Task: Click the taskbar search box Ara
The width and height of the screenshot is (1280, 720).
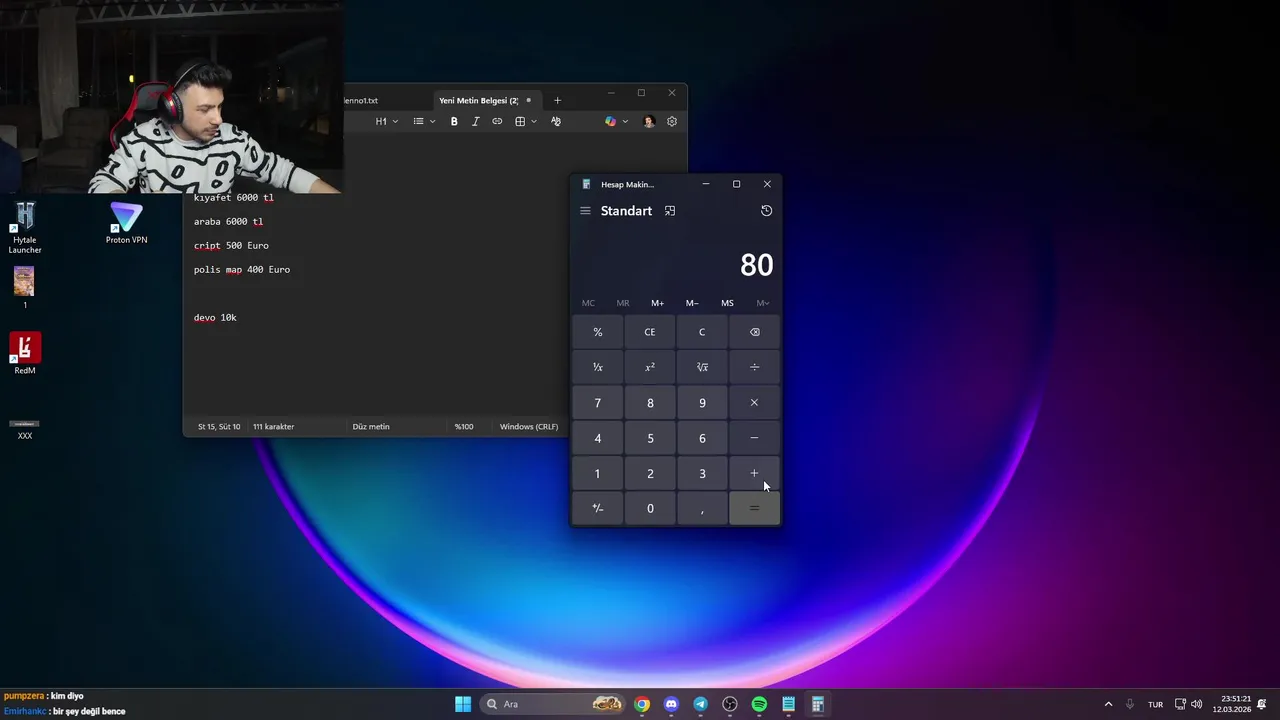Action: pos(554,704)
